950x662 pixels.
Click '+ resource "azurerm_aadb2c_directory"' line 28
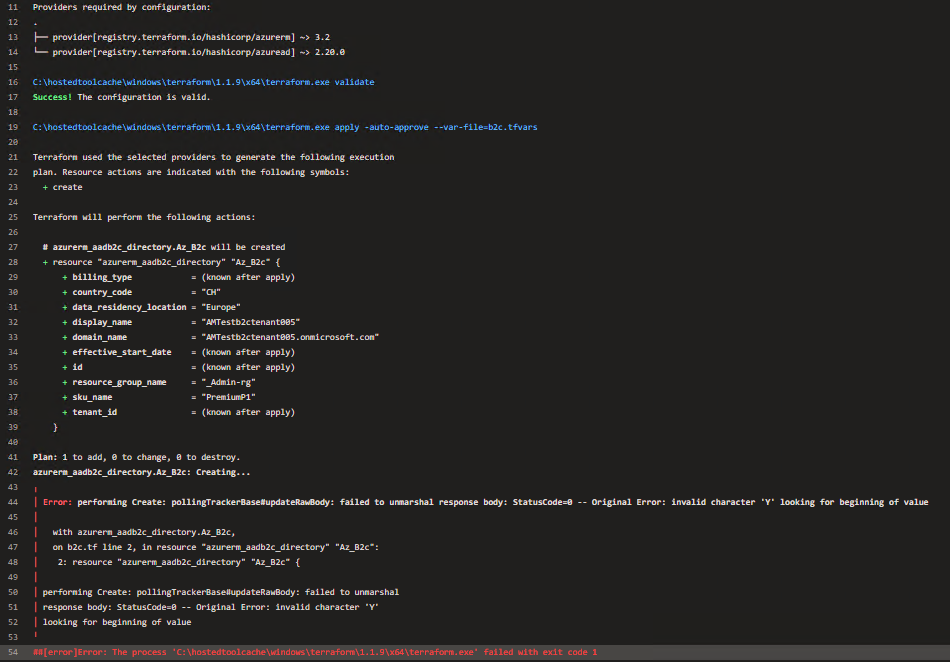point(162,262)
